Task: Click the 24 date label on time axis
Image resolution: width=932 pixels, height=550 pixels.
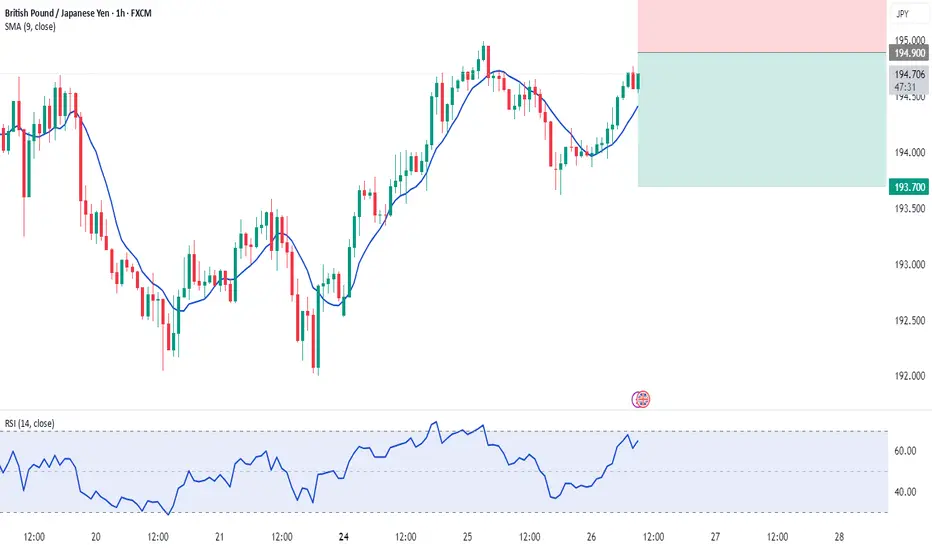Action: pyautogui.click(x=344, y=537)
